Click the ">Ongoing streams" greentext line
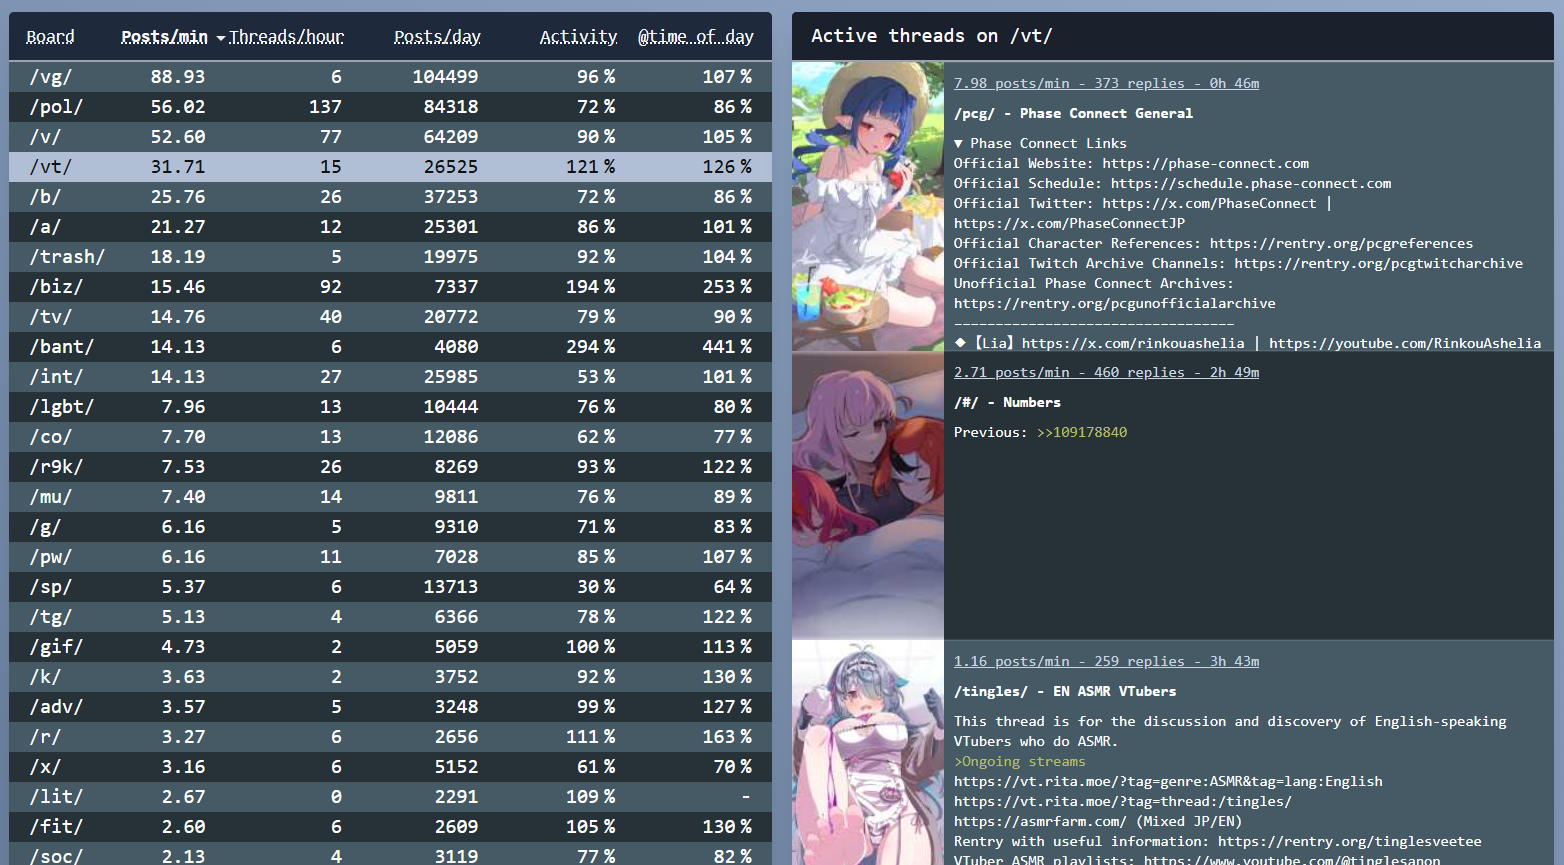1564x865 pixels. pyautogui.click(x=1019, y=761)
